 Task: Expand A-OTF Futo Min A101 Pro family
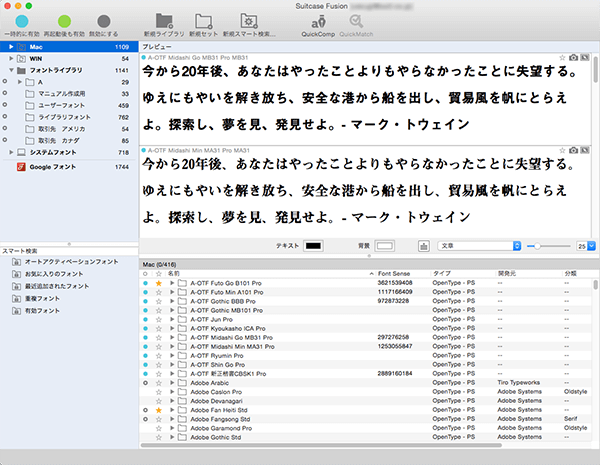click(x=172, y=292)
